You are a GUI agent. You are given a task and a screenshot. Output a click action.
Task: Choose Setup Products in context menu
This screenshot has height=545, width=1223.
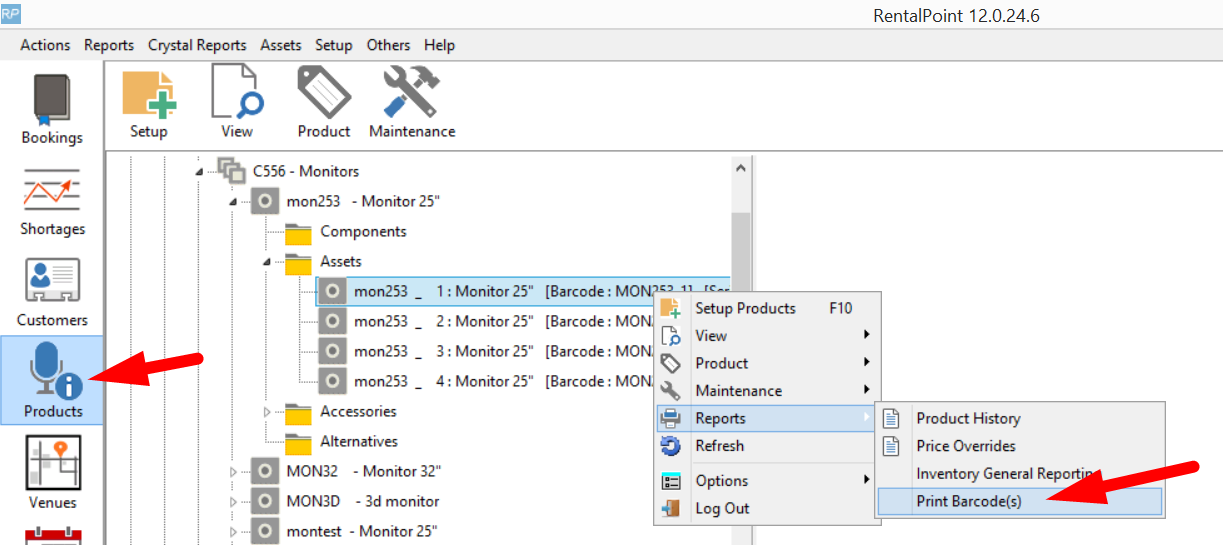coord(767,308)
